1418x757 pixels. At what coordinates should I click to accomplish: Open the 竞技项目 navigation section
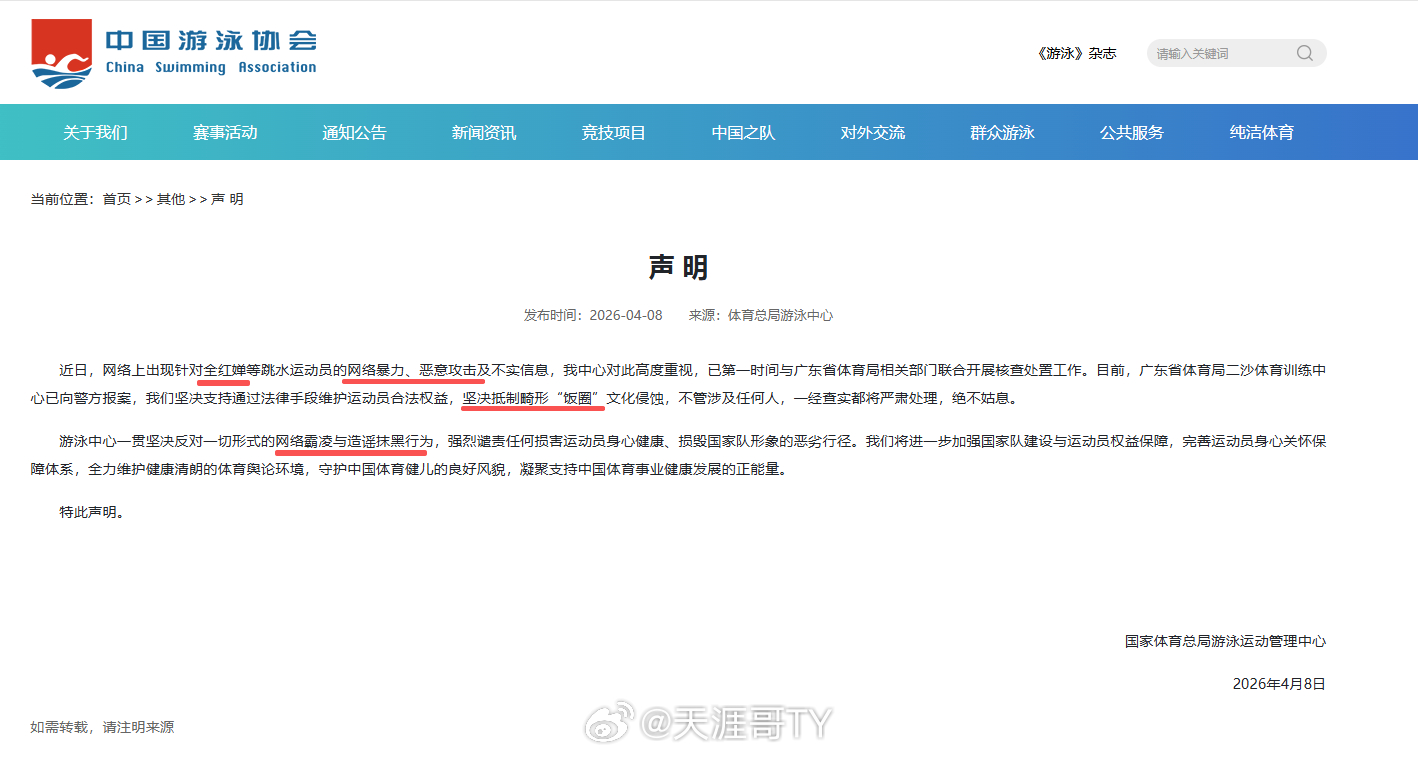click(x=614, y=131)
